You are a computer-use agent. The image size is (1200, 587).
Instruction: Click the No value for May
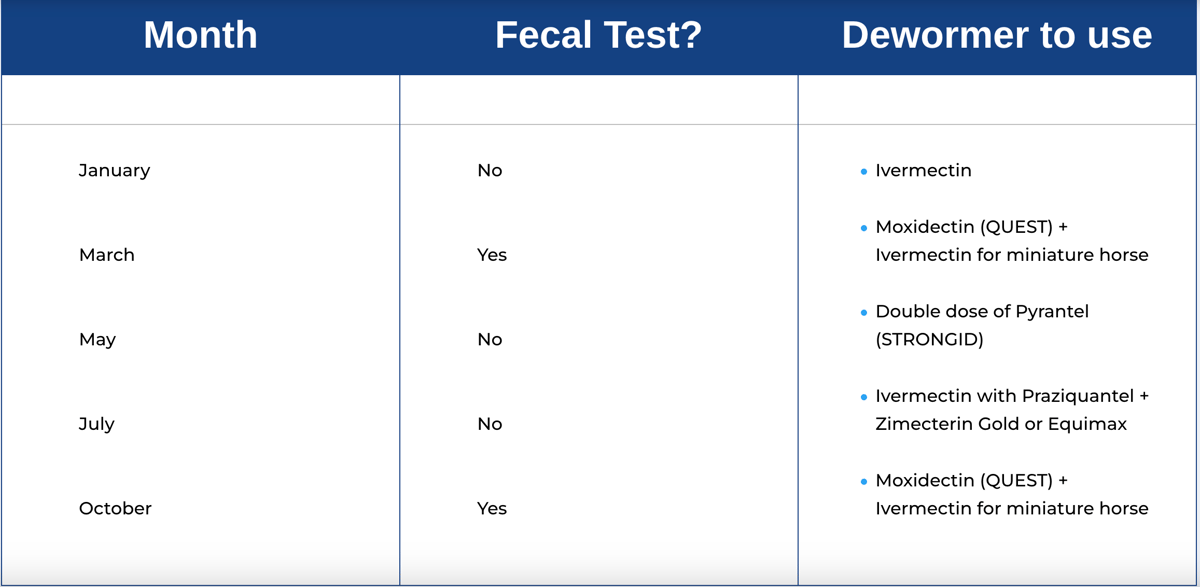490,340
